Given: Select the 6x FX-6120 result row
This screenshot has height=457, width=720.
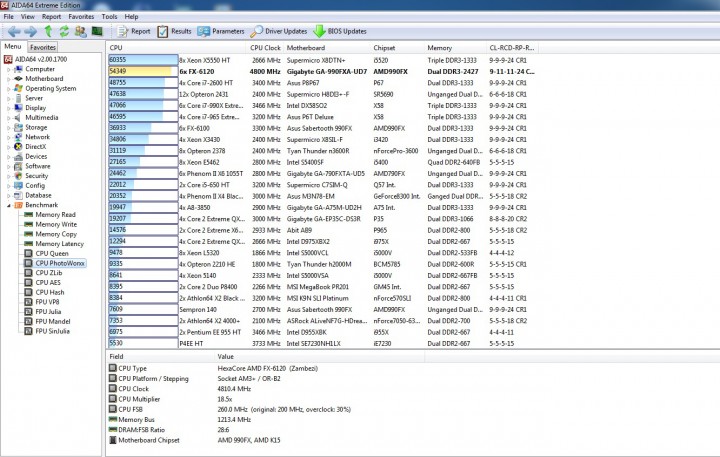Looking at the screenshot, I should pos(323,72).
